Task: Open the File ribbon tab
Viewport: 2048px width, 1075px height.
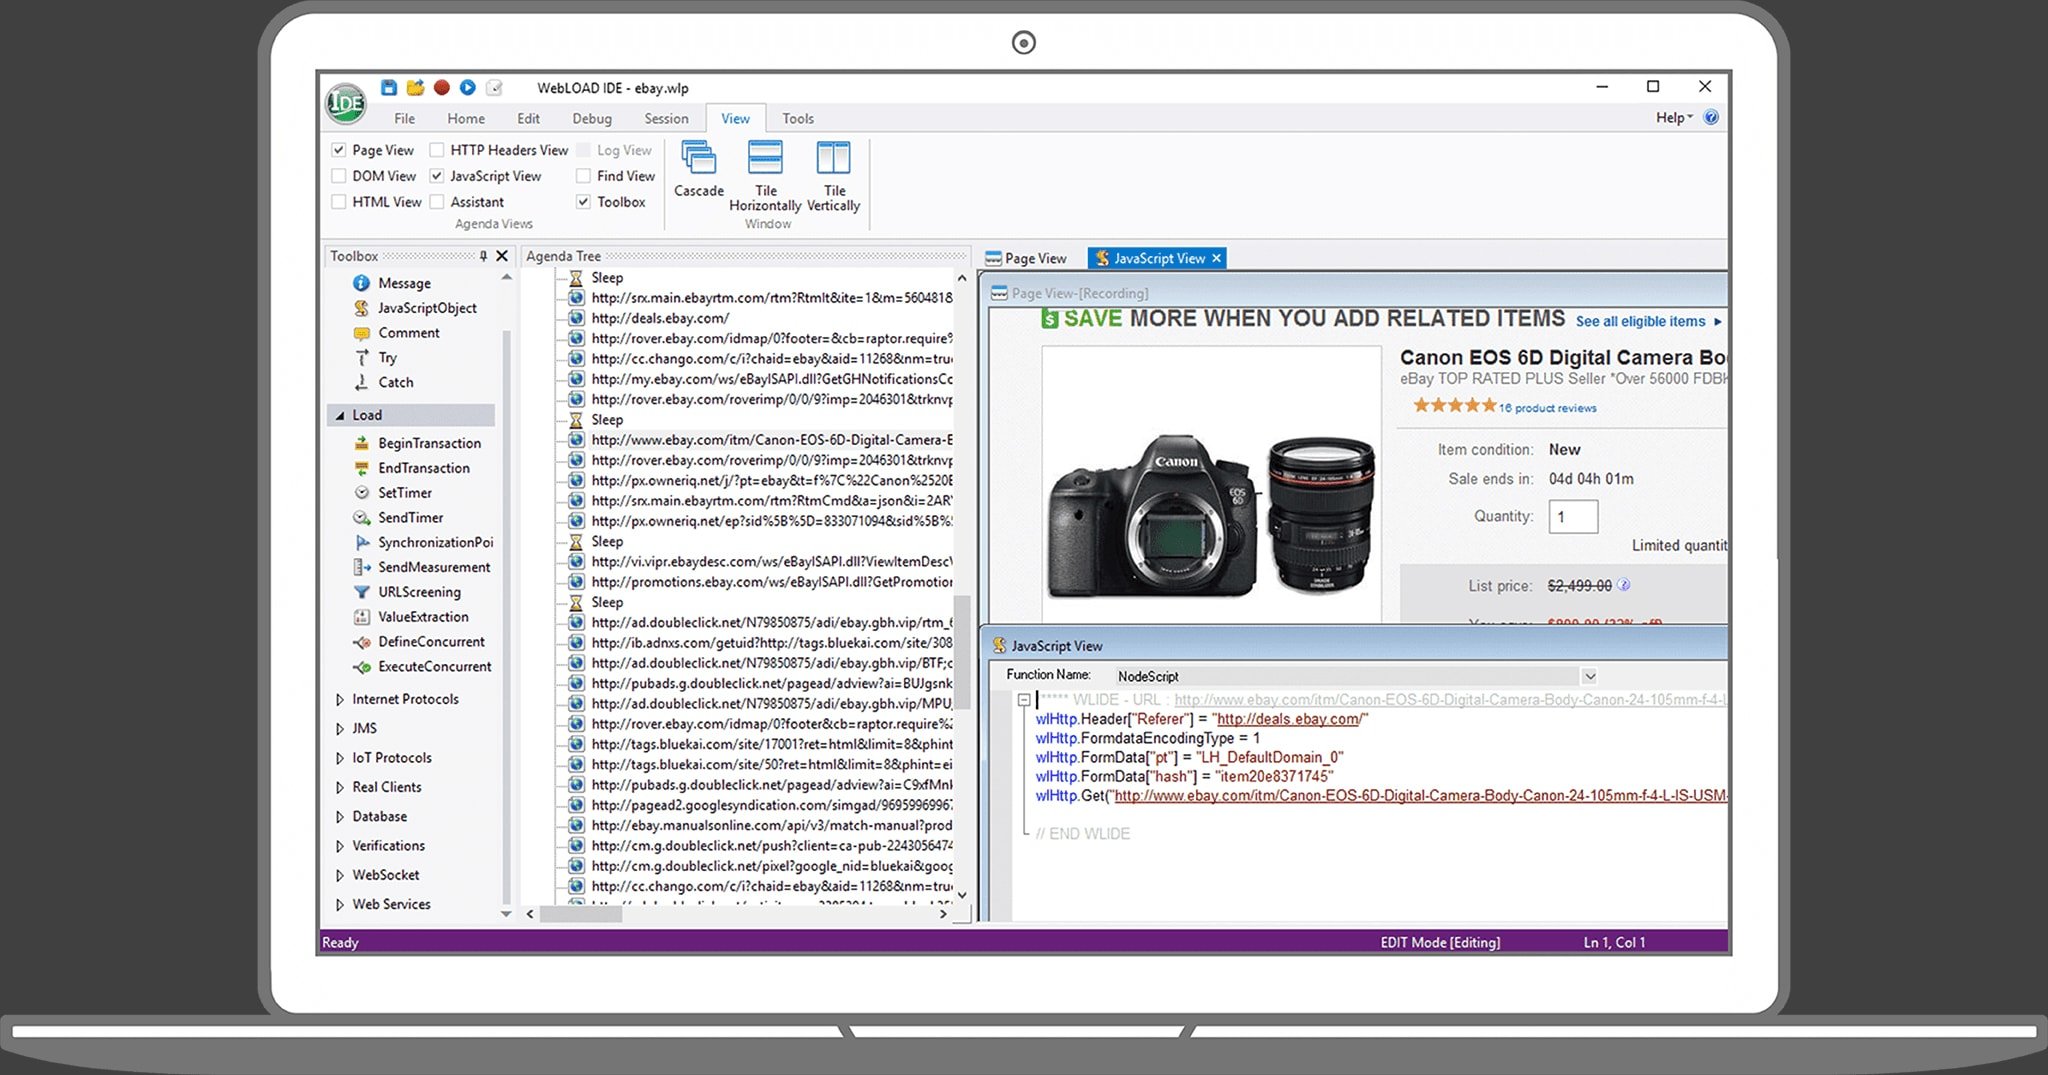Action: click(x=404, y=118)
